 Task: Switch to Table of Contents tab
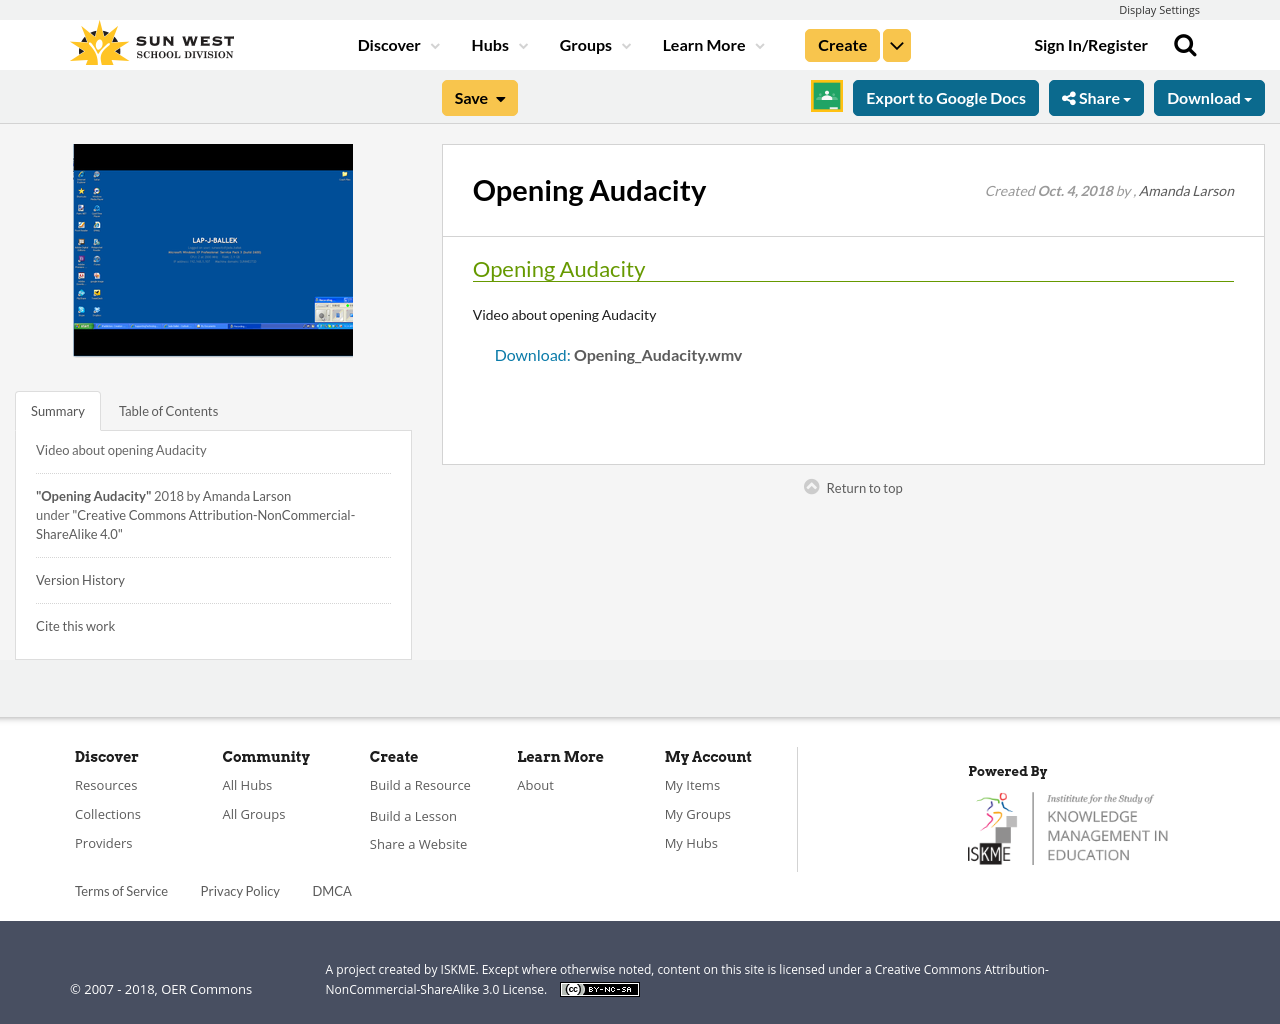point(168,411)
